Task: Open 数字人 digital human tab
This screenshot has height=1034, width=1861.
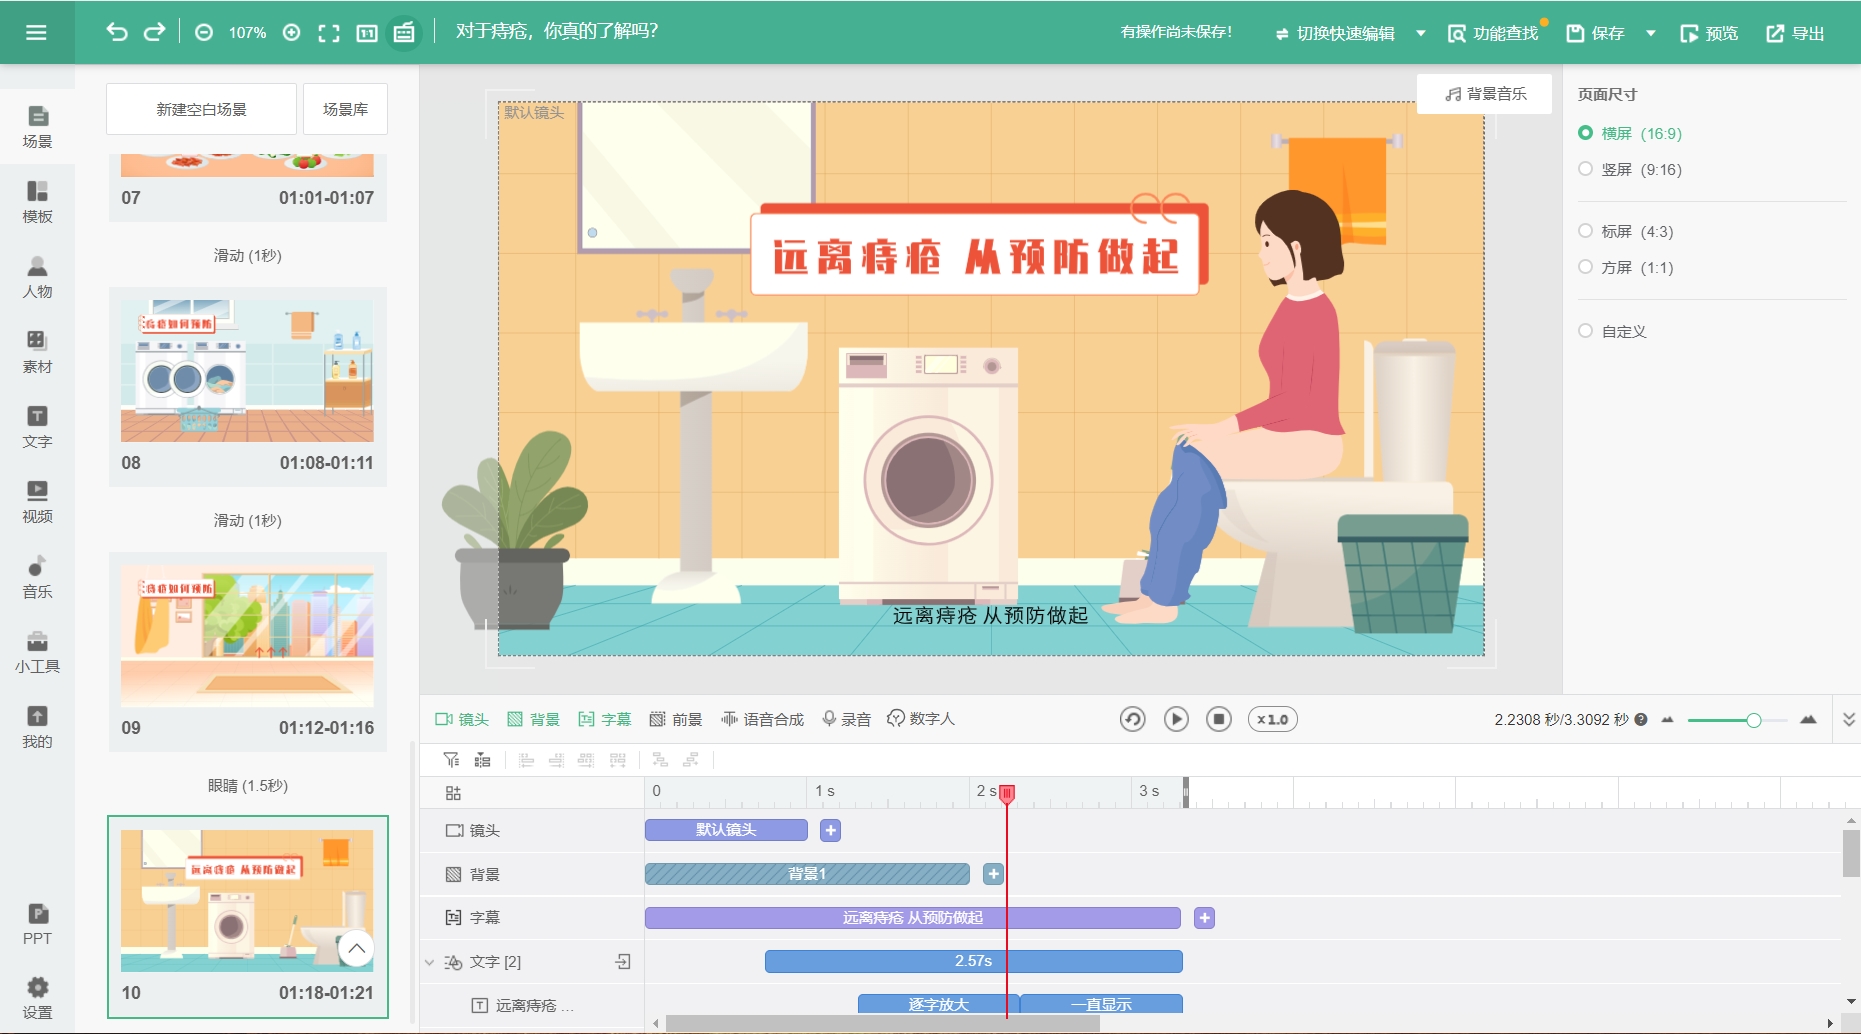Action: pos(921,719)
